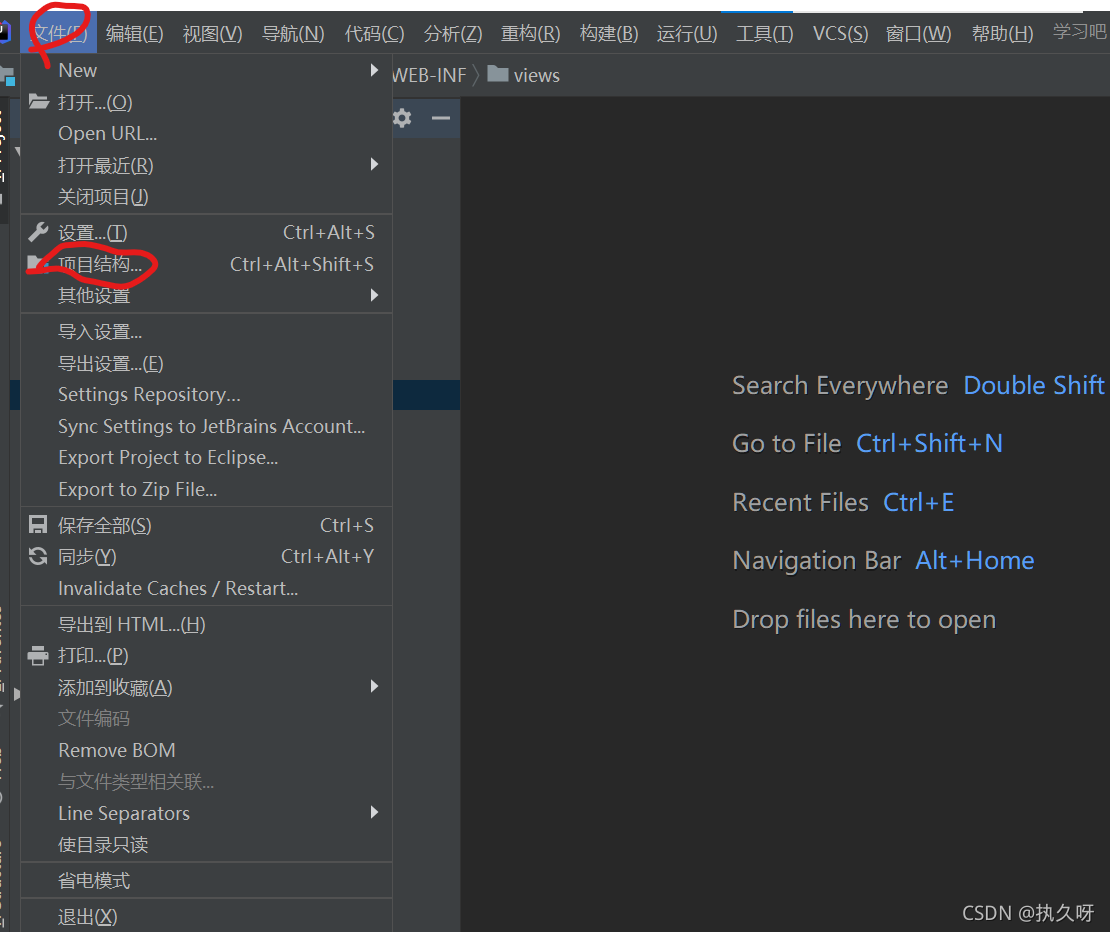Click the floppy disk icon for 保存全部
Image resolution: width=1110 pixels, height=932 pixels.
pos(38,525)
